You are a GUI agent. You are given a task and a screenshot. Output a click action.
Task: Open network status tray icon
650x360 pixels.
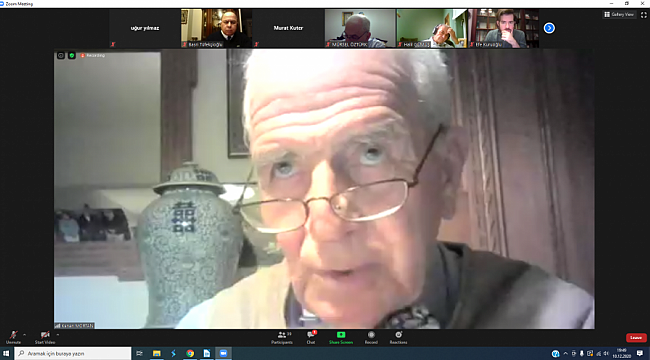click(x=599, y=353)
